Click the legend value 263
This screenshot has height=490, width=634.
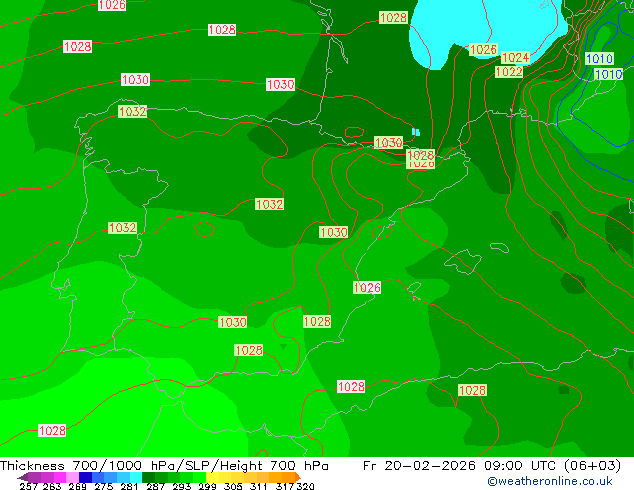pyautogui.click(x=52, y=486)
